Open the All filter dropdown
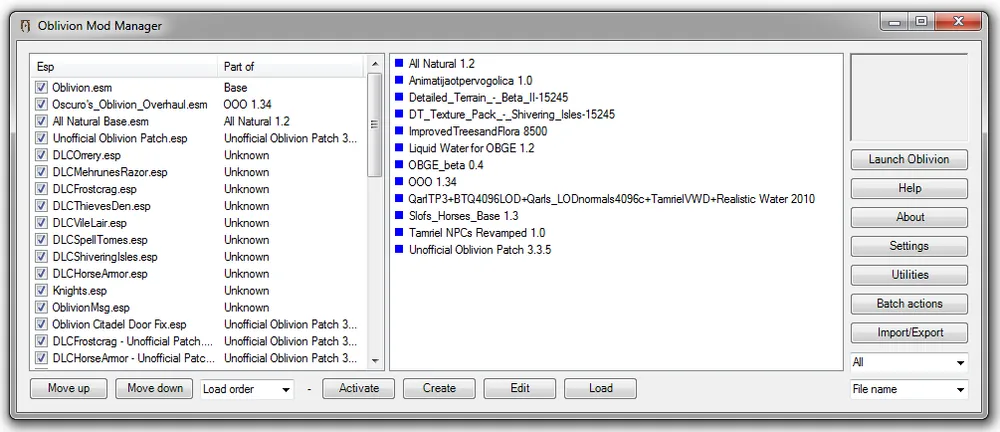This screenshot has height=432, width=1000. pyautogui.click(x=909, y=362)
